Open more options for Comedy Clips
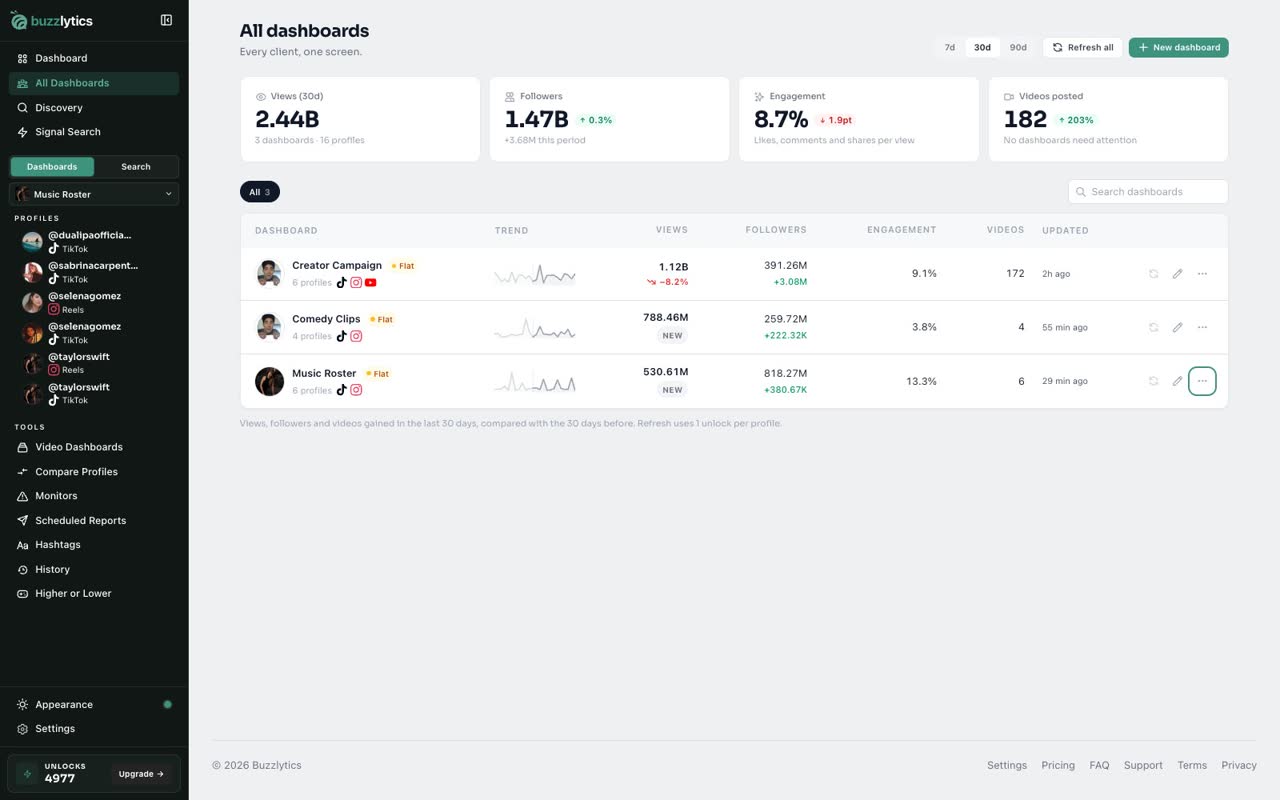Screen dimensions: 1280x800 click(x=1202, y=327)
